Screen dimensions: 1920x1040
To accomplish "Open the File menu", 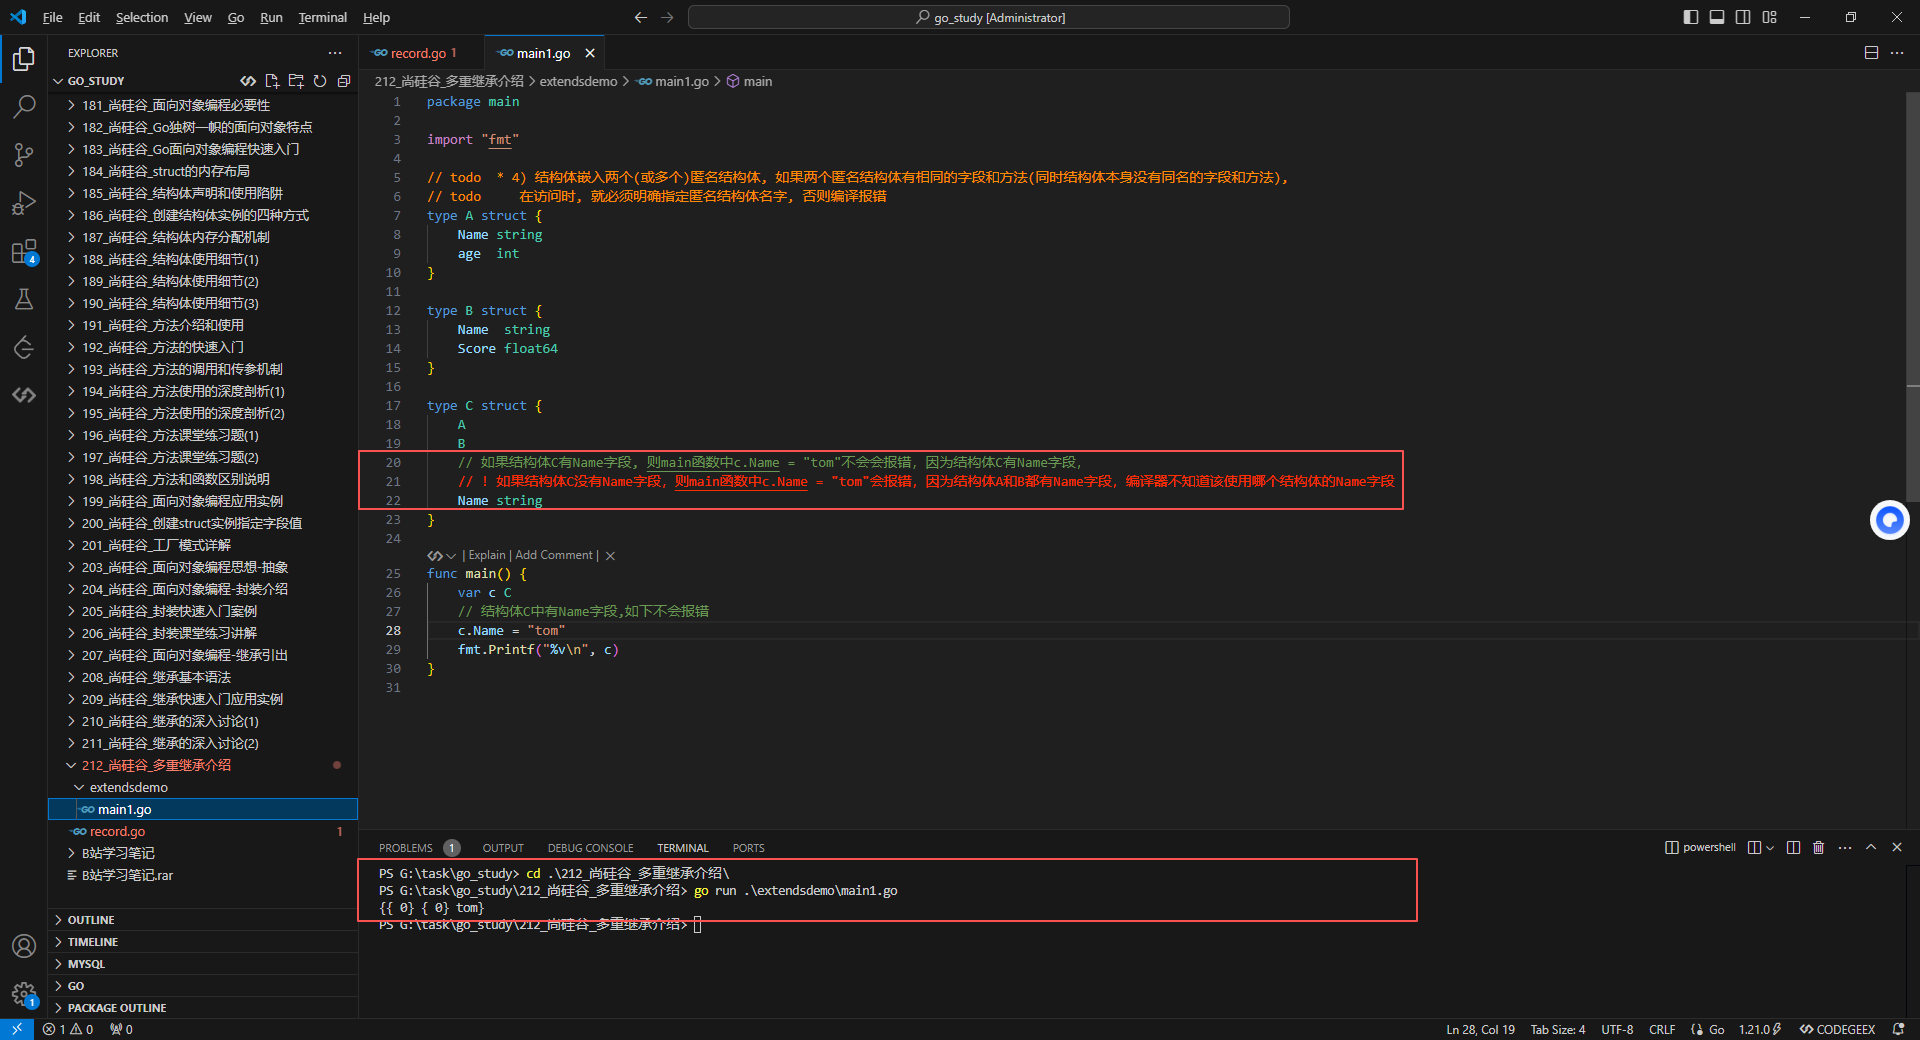I will click(53, 17).
